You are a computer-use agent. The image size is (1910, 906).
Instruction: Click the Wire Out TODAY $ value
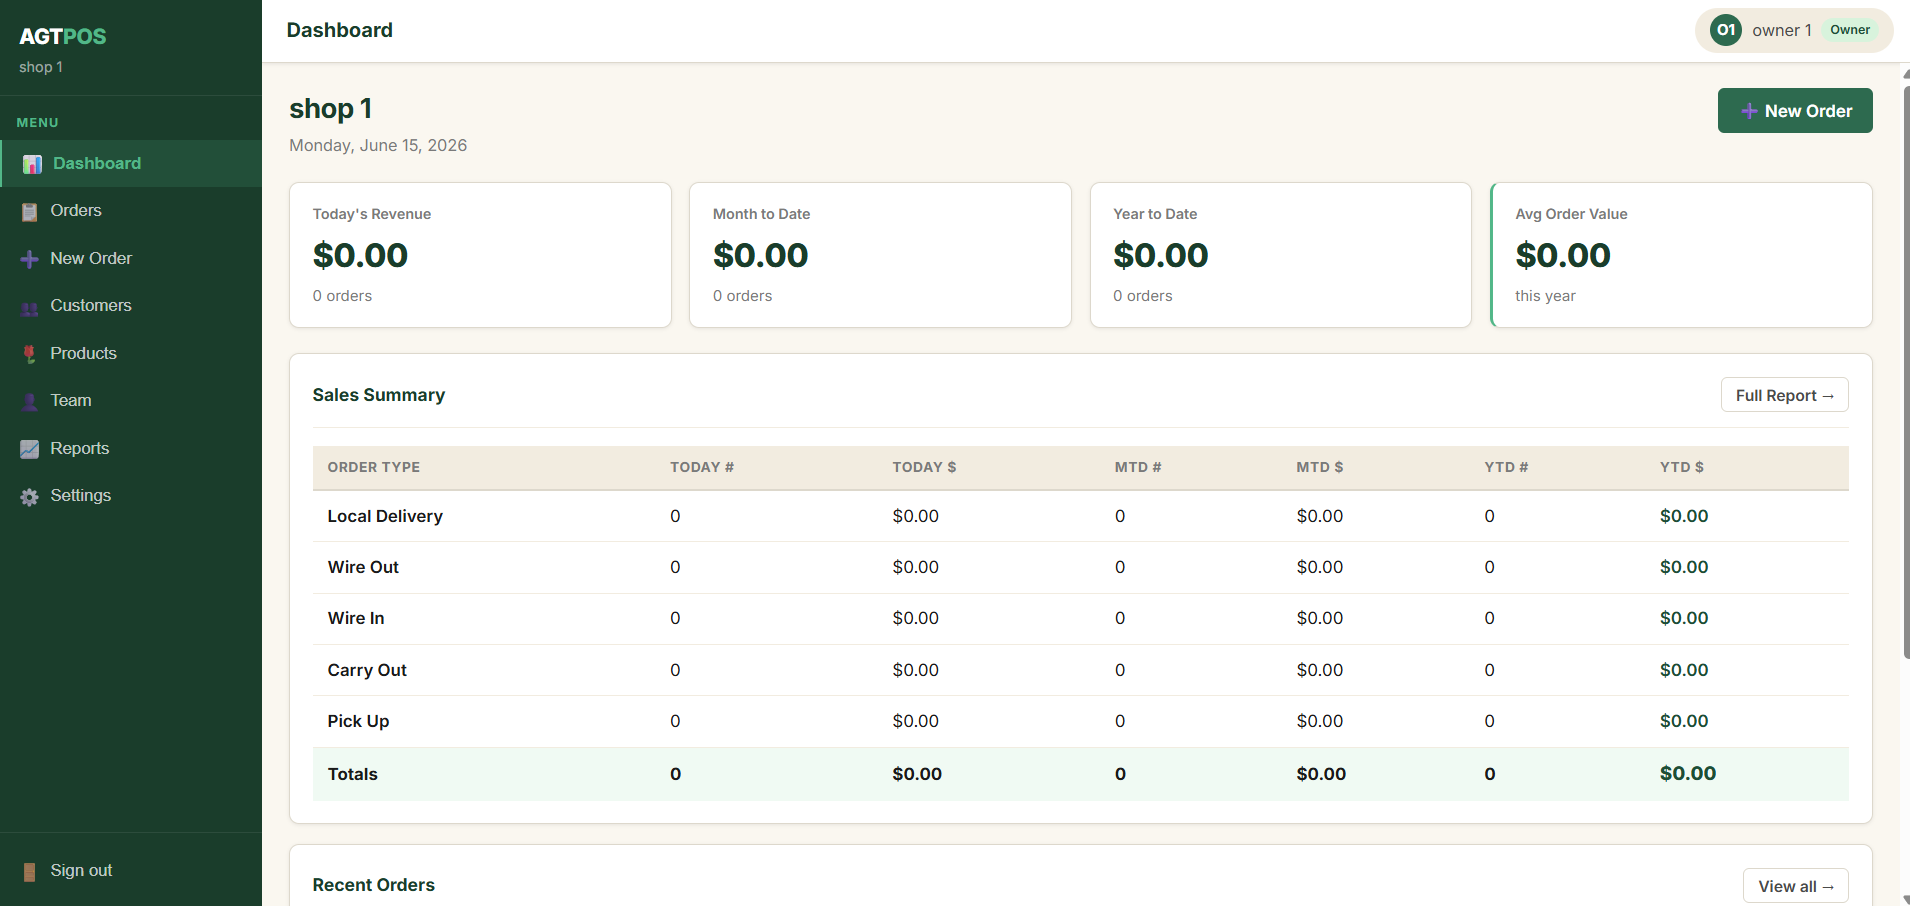[916, 567]
